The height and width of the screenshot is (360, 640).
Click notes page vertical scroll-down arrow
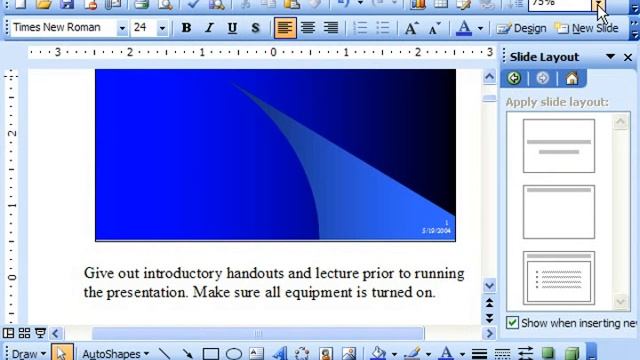(489, 286)
